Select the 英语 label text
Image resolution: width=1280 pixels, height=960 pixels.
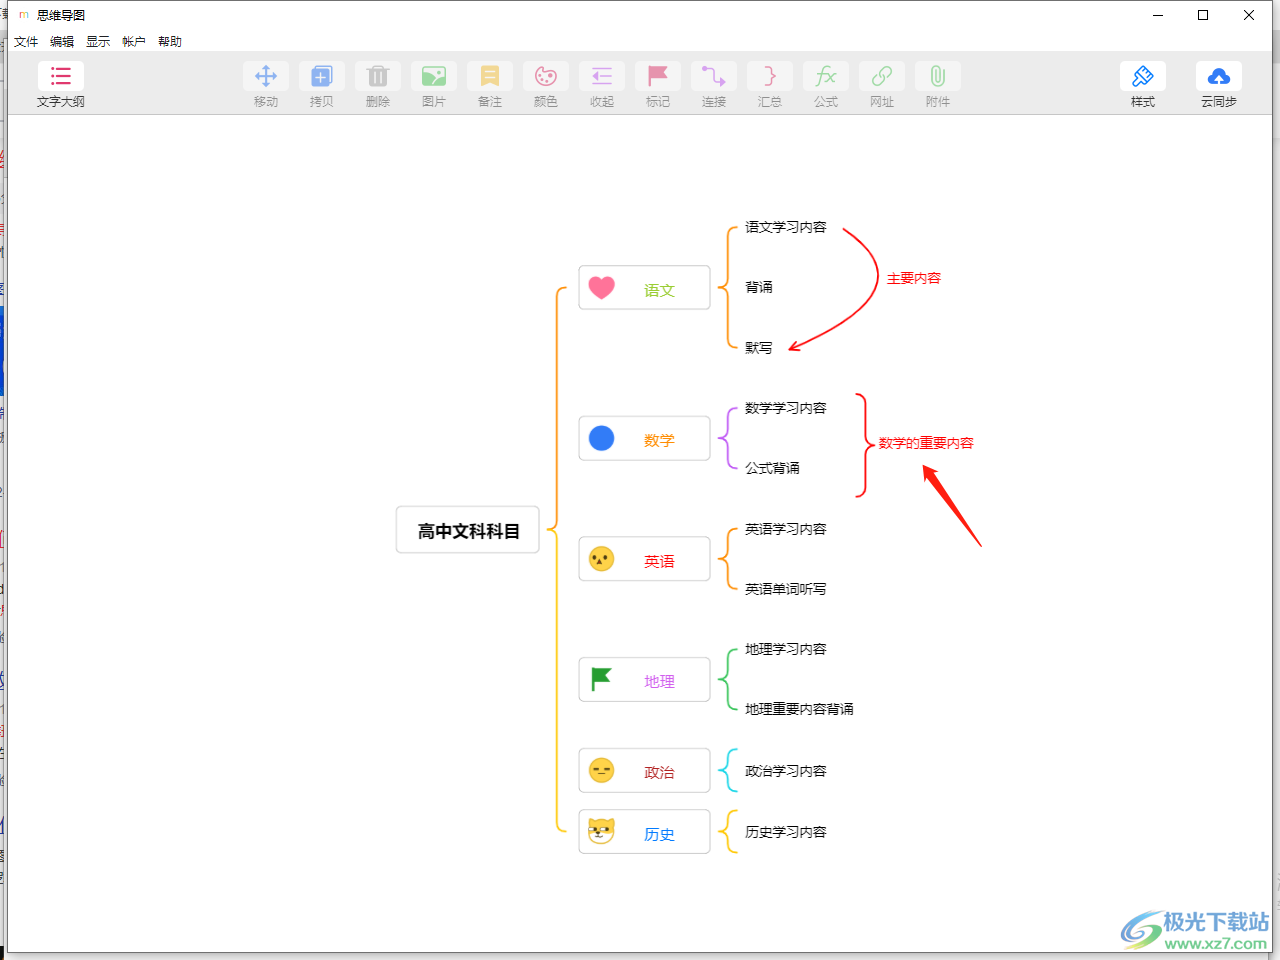pyautogui.click(x=659, y=561)
